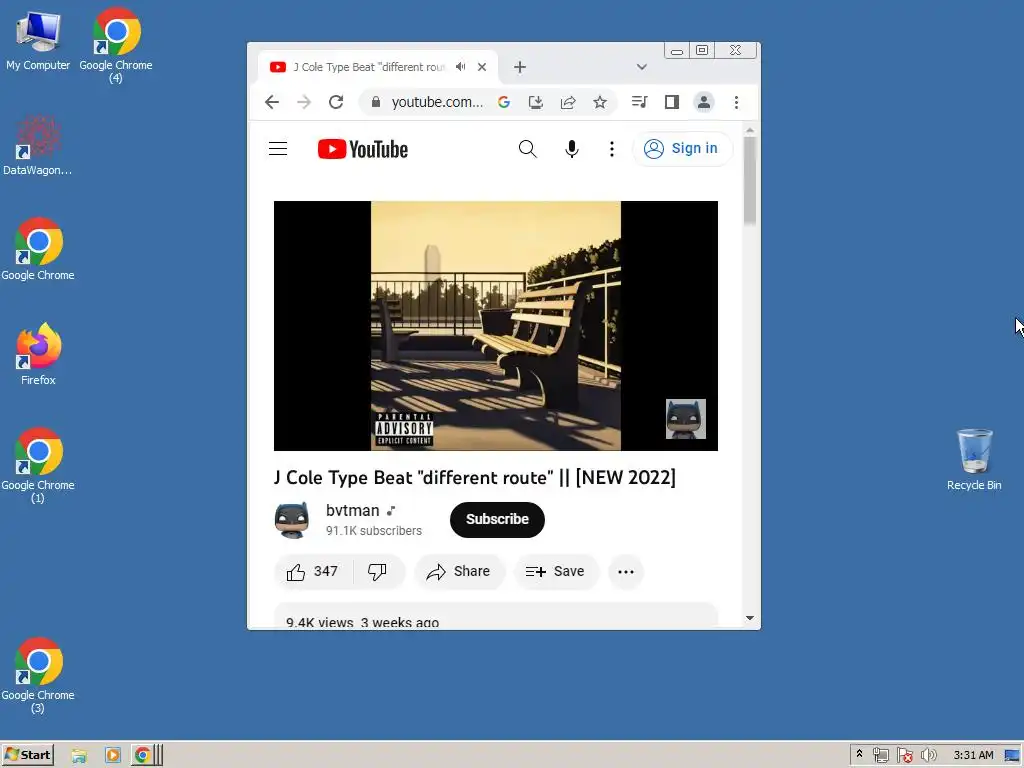Click the video title text

(x=475, y=477)
